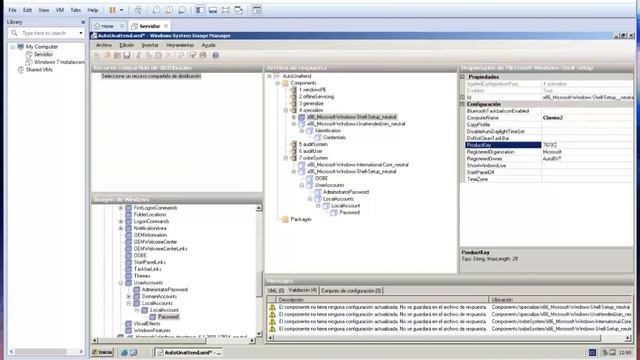This screenshot has height=360, width=640.
Task: Collapse the 4 specialize node
Action: [286, 111]
